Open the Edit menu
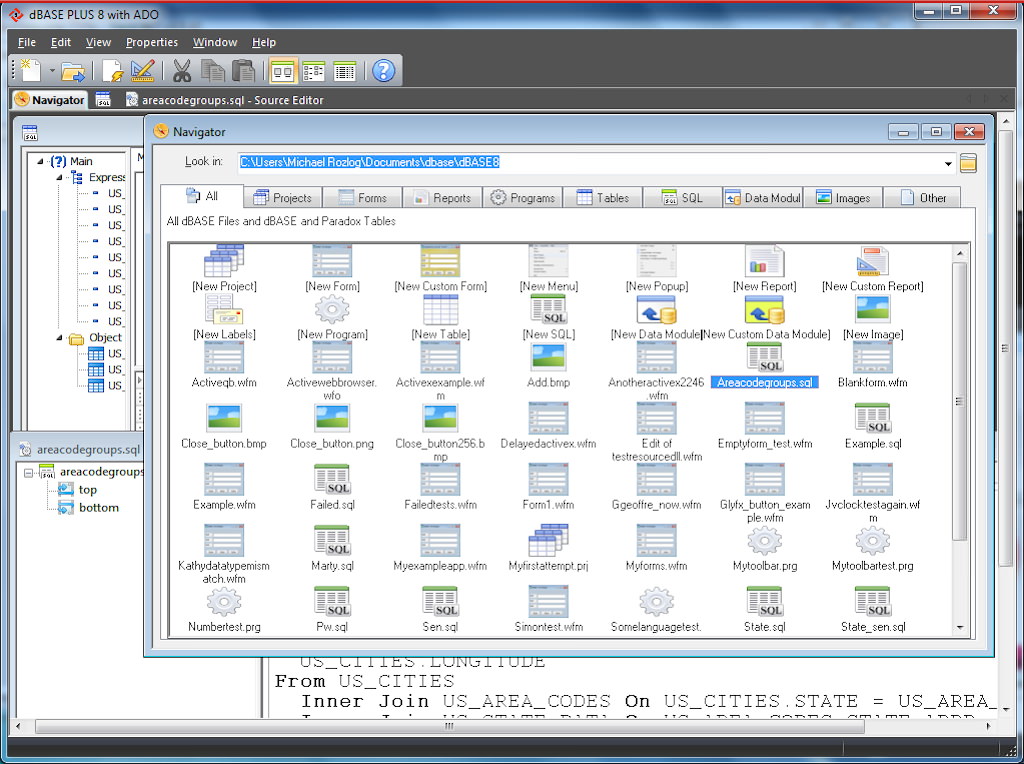The image size is (1024, 764). pos(61,42)
